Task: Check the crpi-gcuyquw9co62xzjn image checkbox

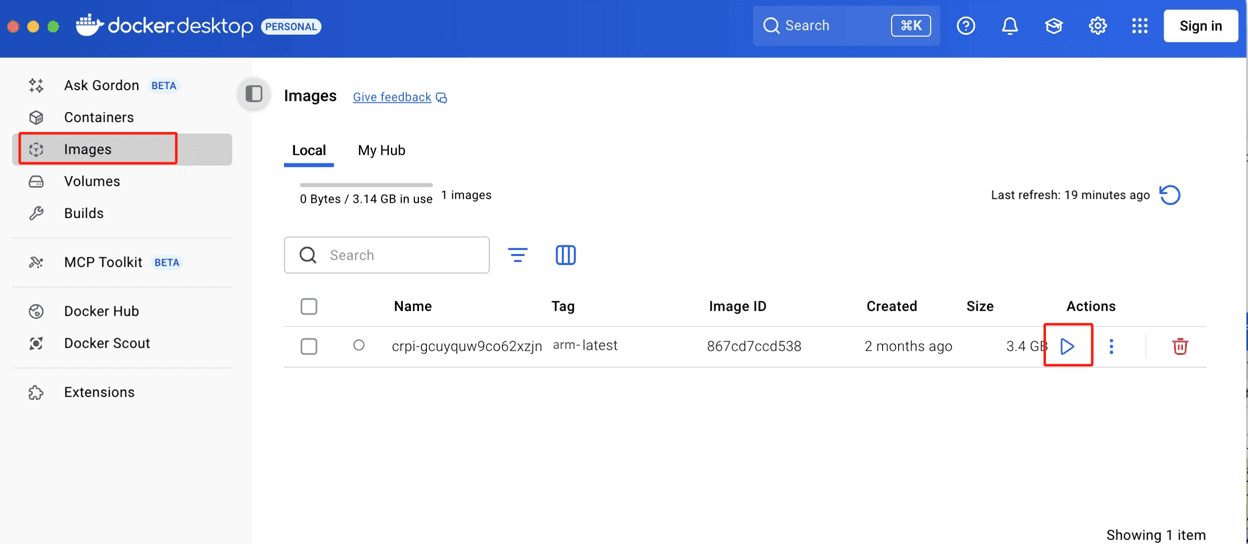Action: [309, 346]
